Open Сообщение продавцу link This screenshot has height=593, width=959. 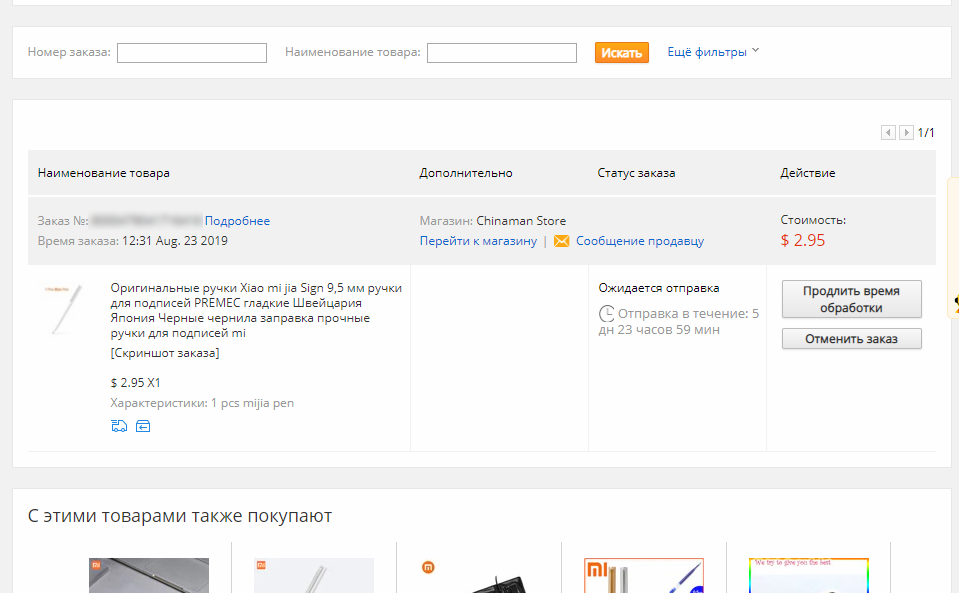640,241
